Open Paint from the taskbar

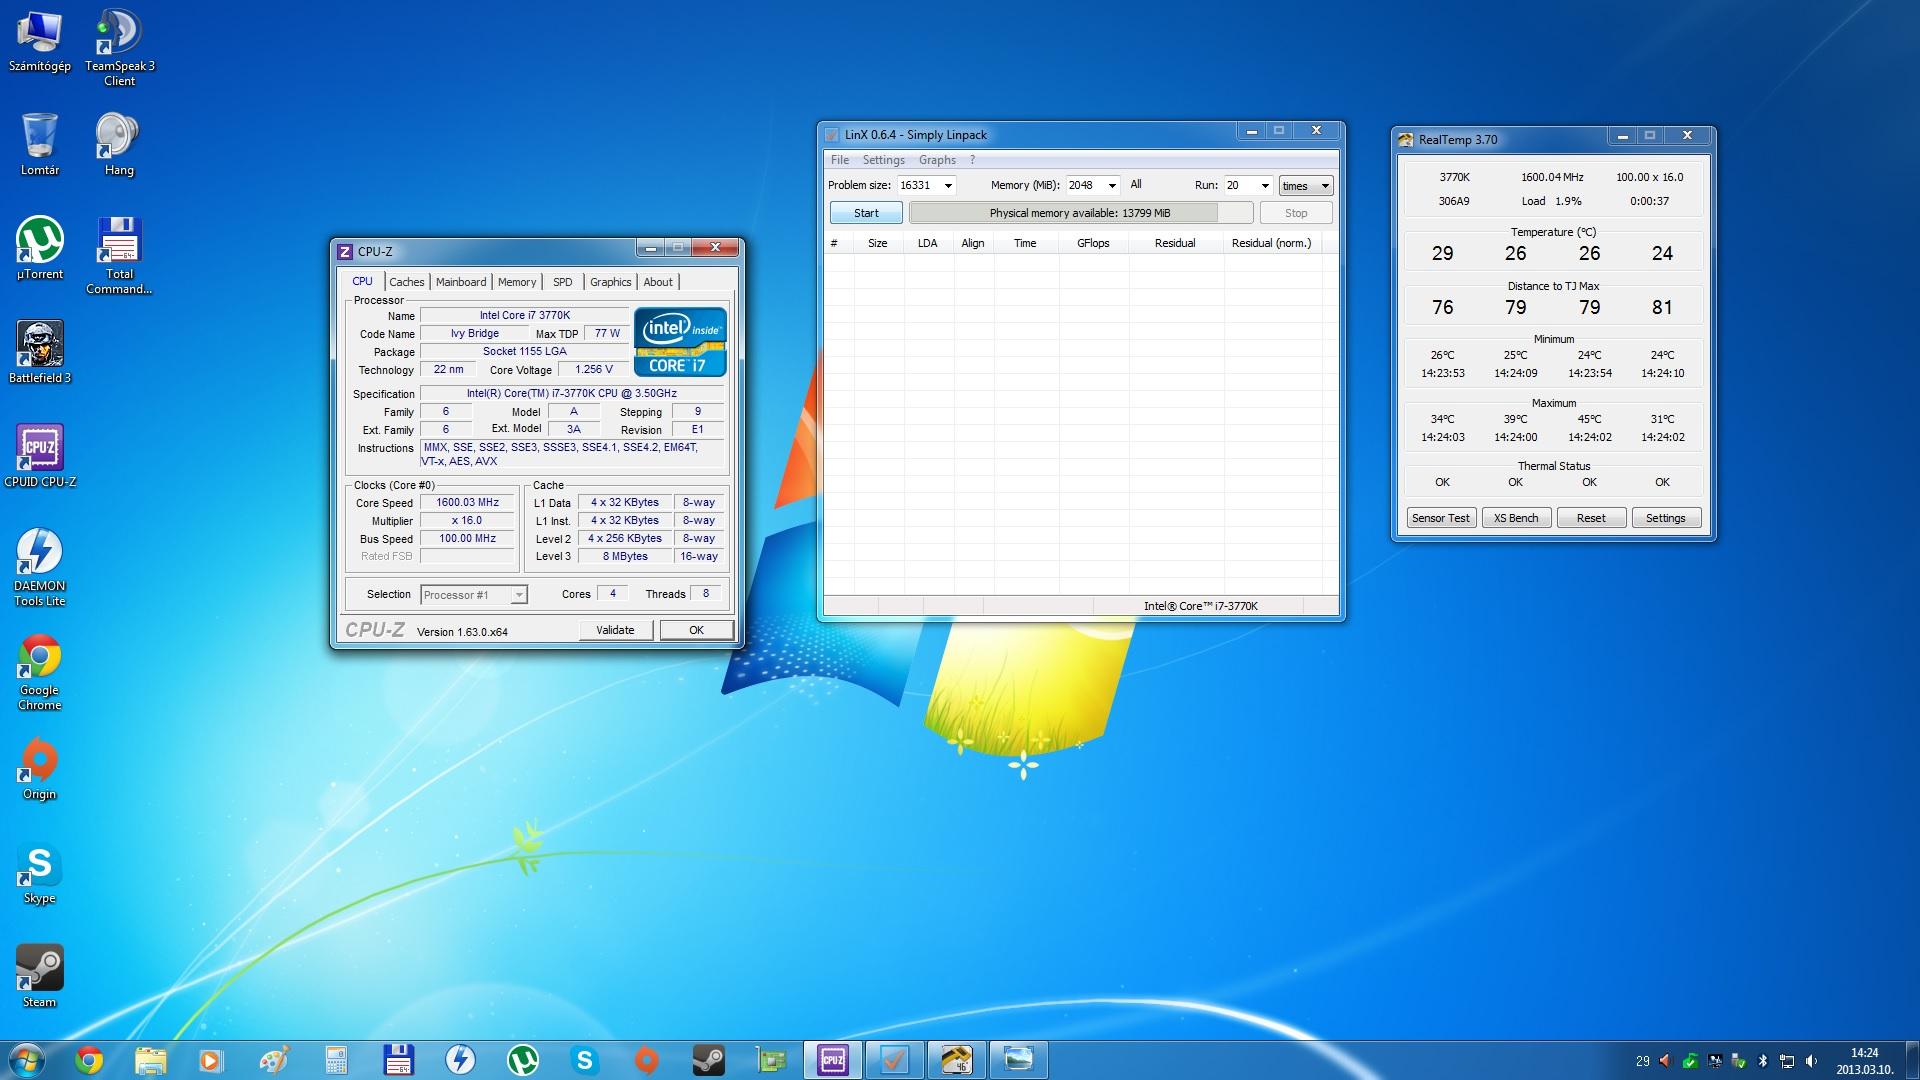point(273,1060)
